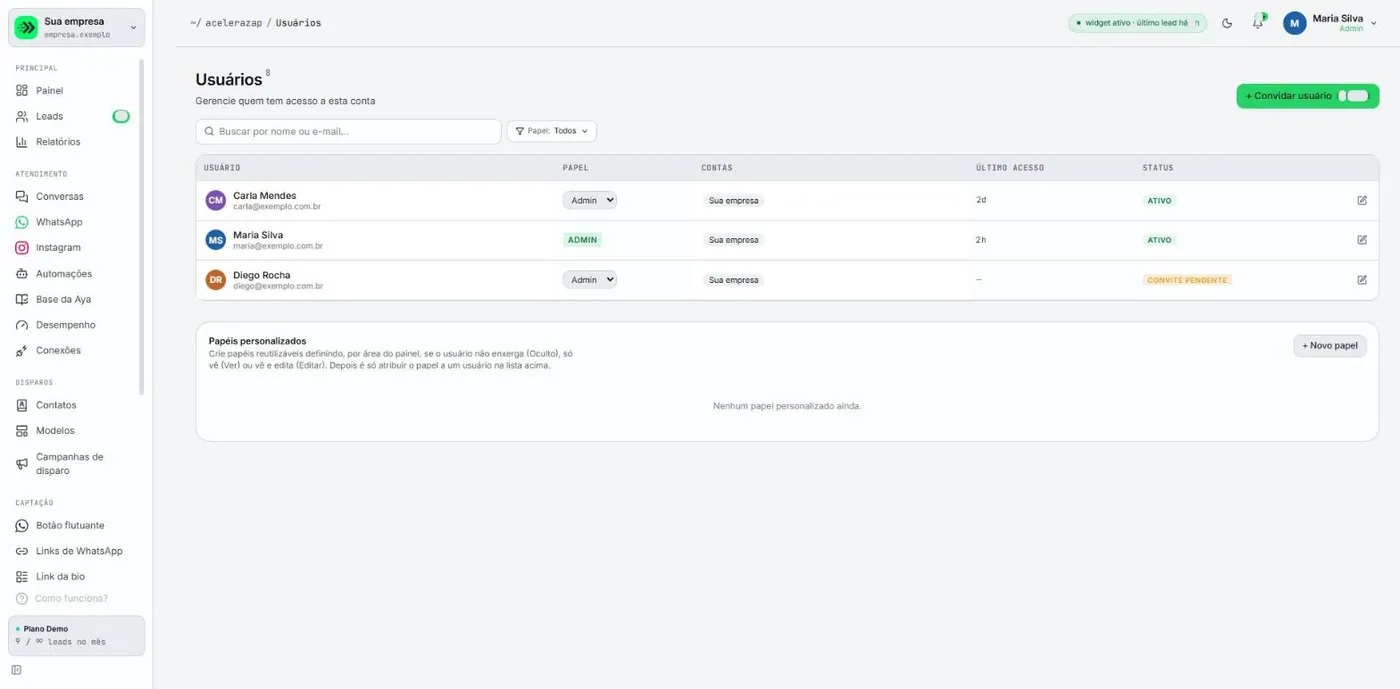1400x689 pixels.
Task: Open notifications via the bell icon
Action: pos(1258,23)
